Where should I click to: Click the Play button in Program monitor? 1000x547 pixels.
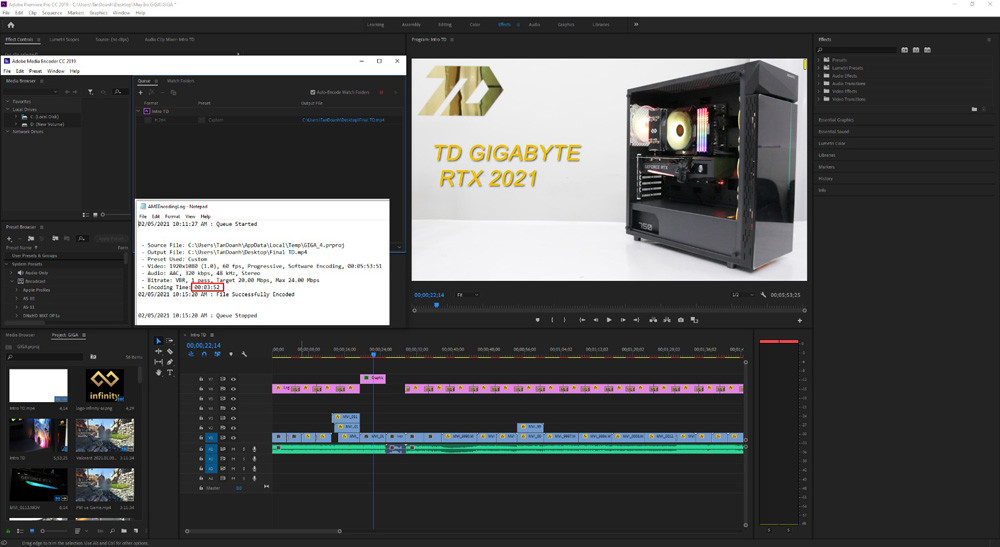point(609,320)
